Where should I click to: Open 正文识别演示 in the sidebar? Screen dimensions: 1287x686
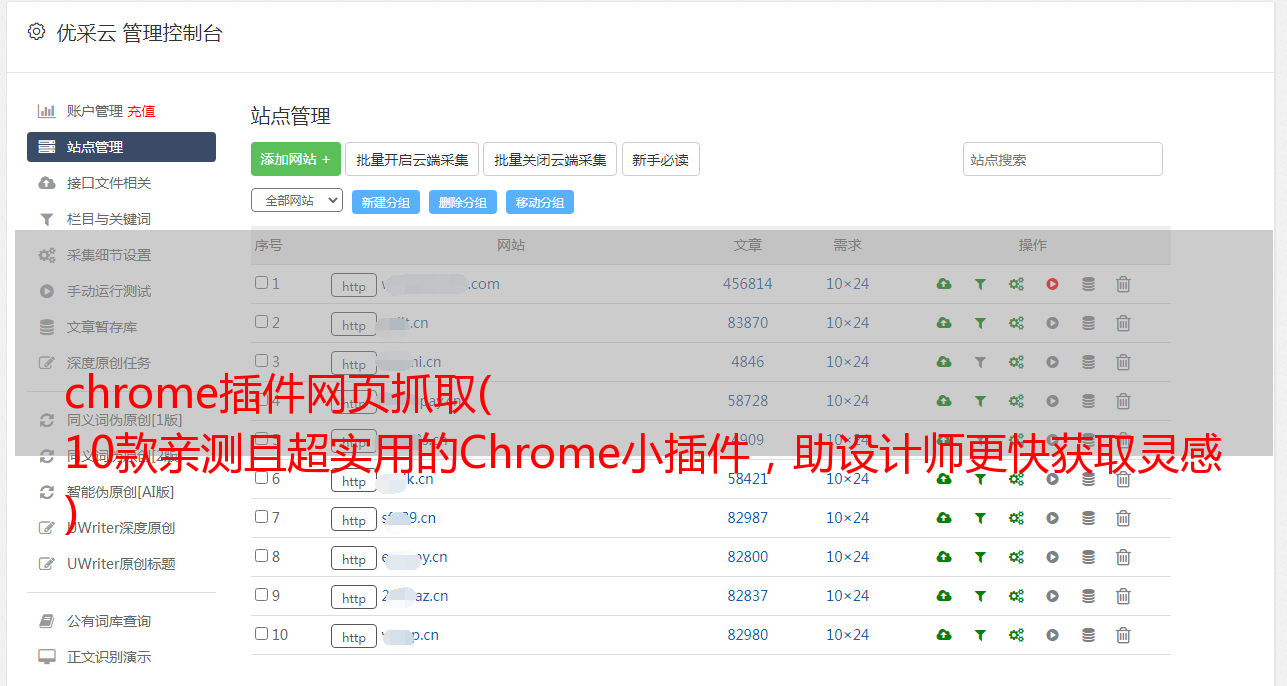109,658
